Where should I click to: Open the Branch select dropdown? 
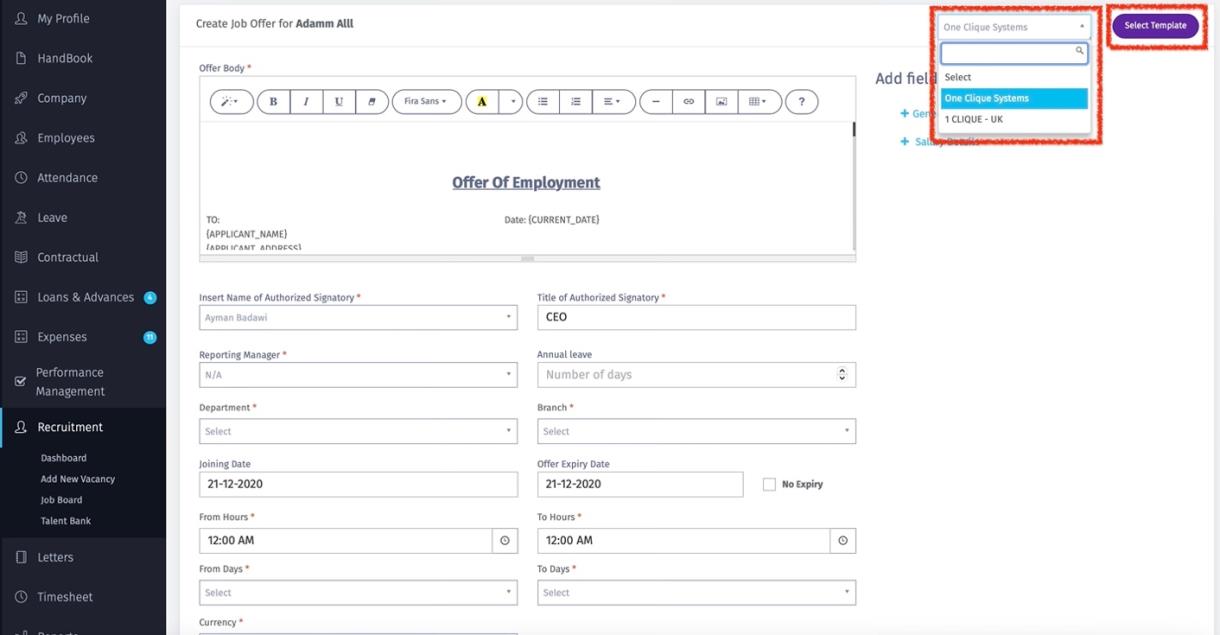pyautogui.click(x=696, y=431)
